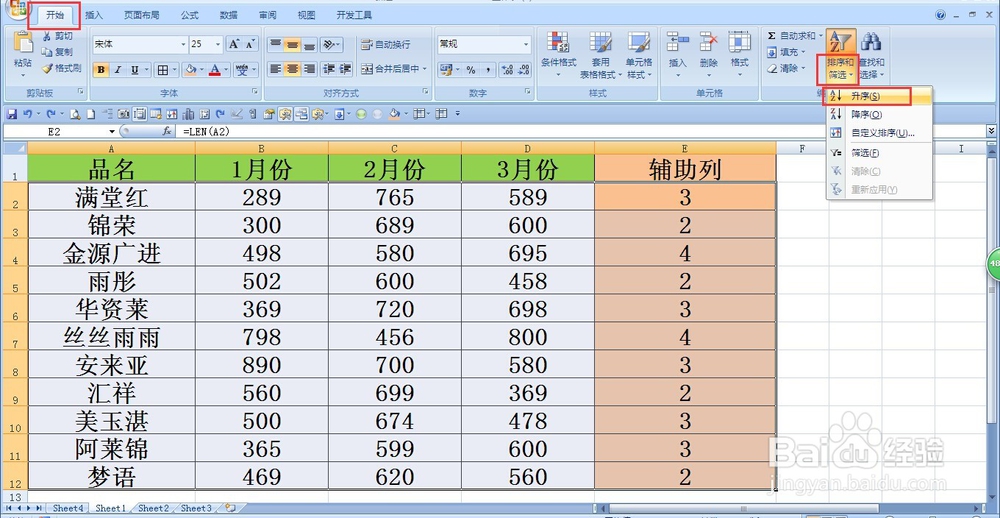Open the number format 常规 dropdown
1000x518 pixels.
coord(526,44)
